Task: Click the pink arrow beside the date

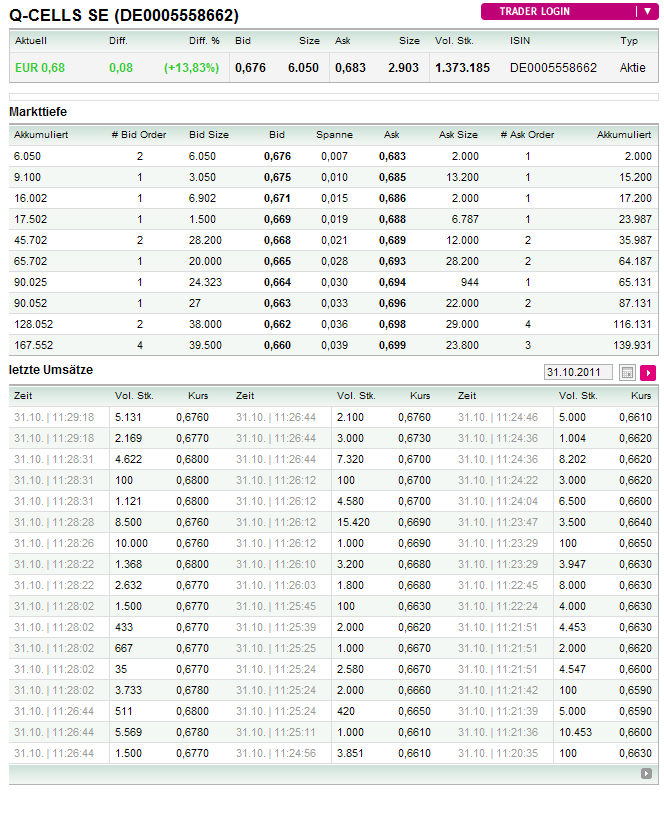Action: pyautogui.click(x=648, y=373)
